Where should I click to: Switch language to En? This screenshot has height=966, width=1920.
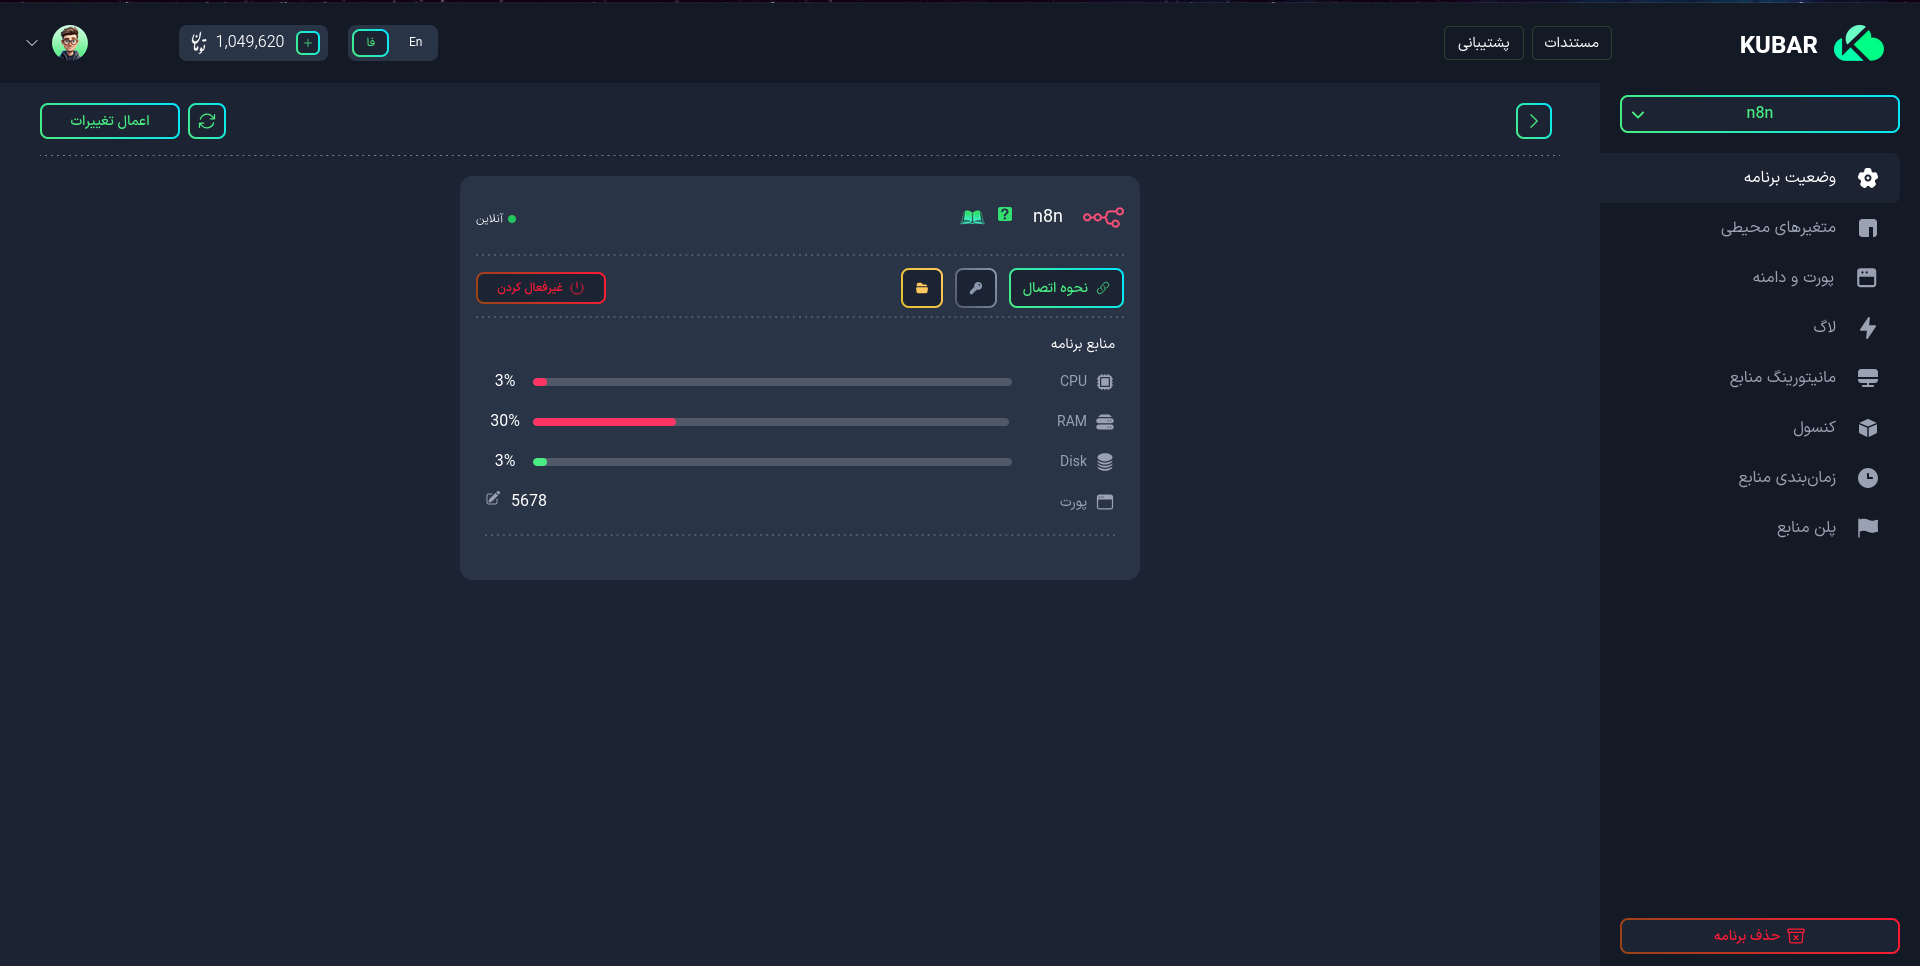[416, 43]
